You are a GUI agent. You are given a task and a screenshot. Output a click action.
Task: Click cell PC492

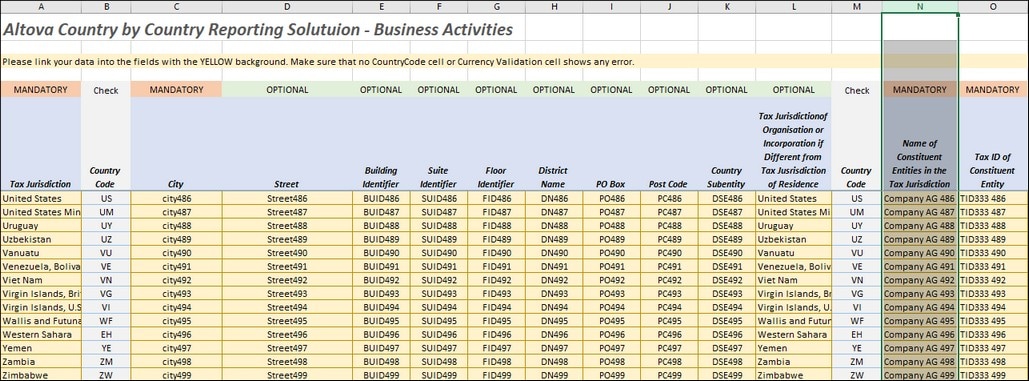(x=669, y=280)
